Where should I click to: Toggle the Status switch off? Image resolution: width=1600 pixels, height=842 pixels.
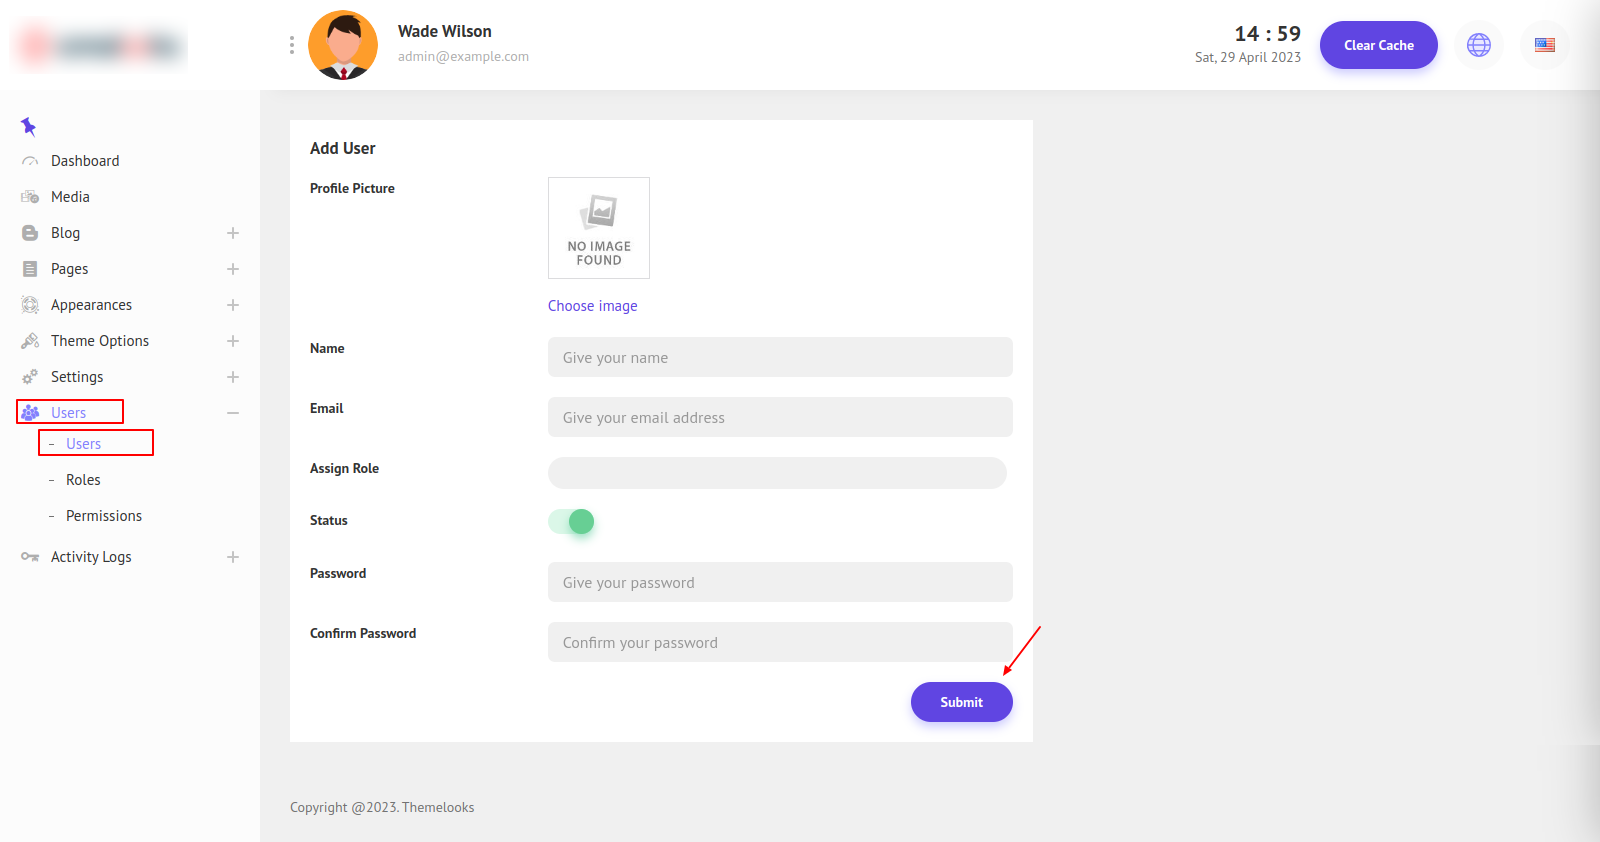click(572, 521)
